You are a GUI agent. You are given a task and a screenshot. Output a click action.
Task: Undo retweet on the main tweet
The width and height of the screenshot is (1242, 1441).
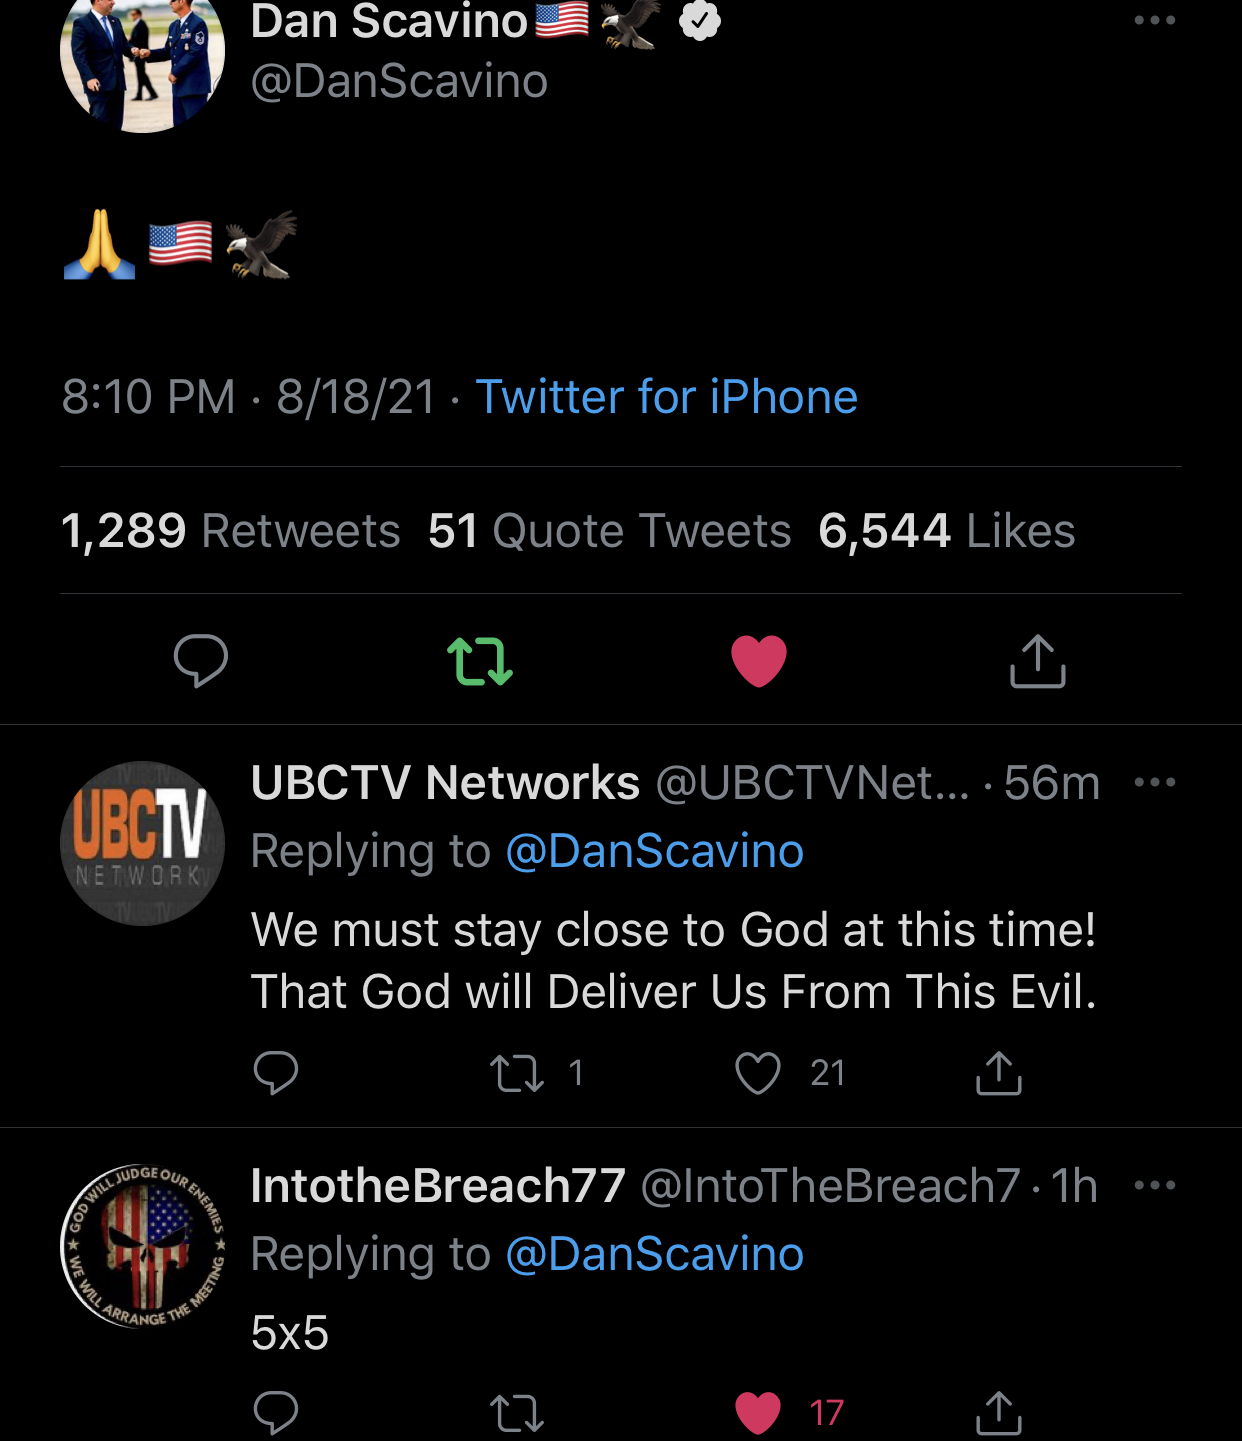pyautogui.click(x=480, y=661)
